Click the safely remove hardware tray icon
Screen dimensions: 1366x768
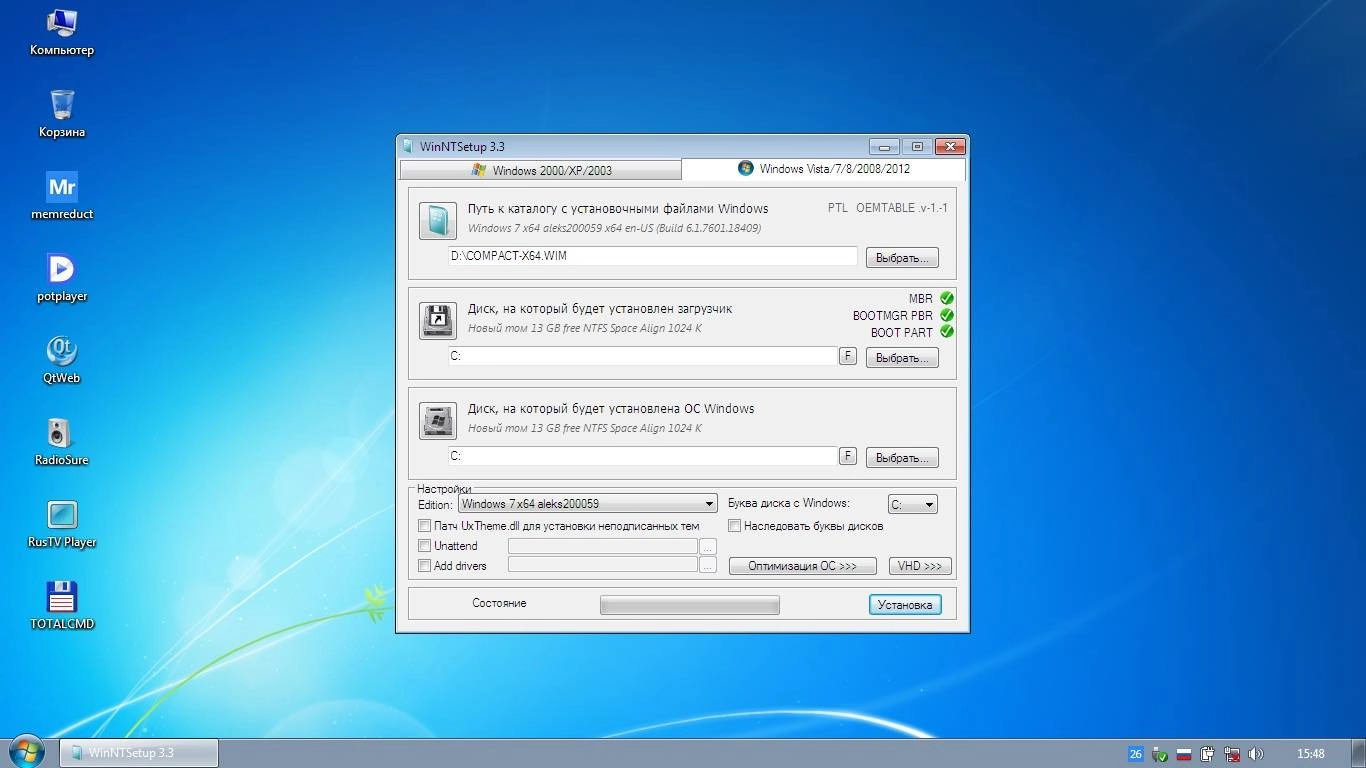1160,754
